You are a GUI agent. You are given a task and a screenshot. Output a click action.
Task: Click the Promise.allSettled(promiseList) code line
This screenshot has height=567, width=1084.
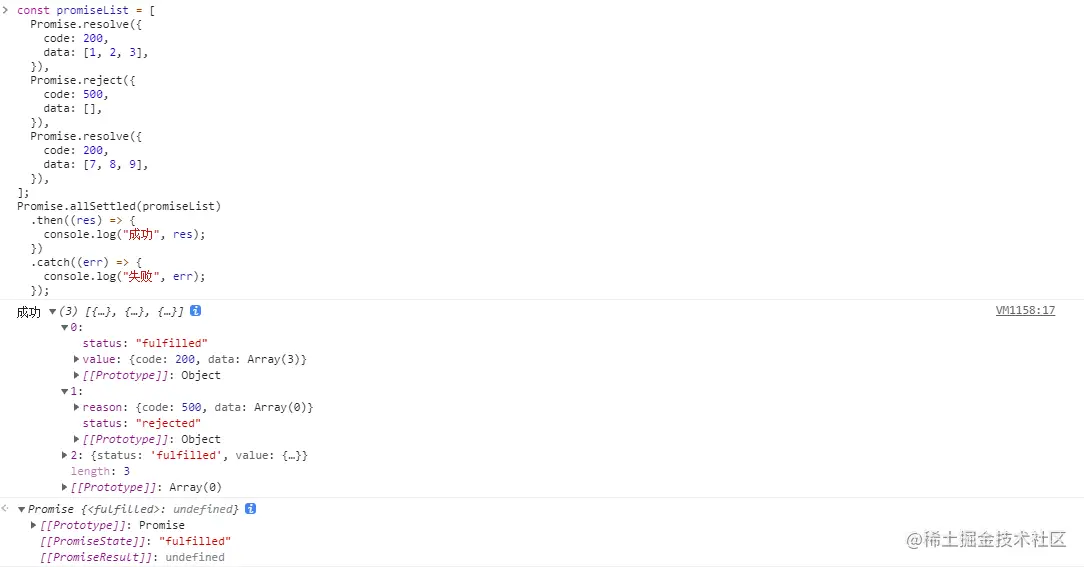tap(119, 206)
